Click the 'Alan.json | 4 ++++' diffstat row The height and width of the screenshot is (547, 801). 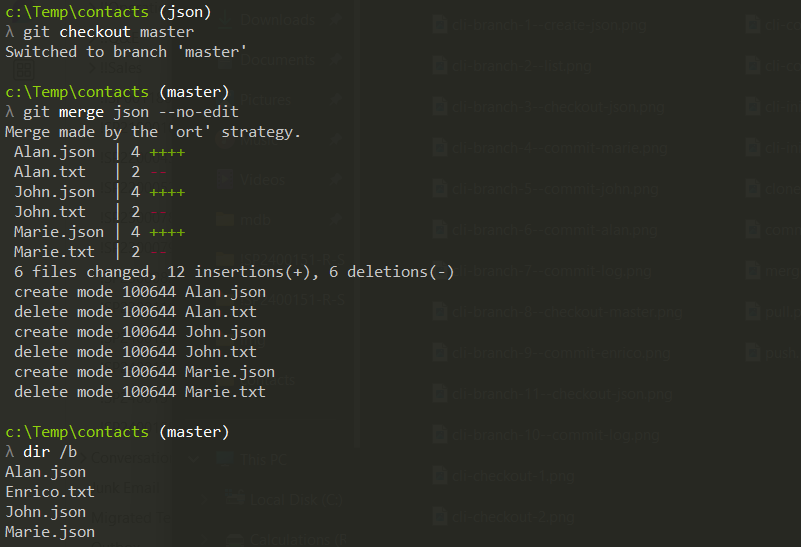click(x=100, y=152)
